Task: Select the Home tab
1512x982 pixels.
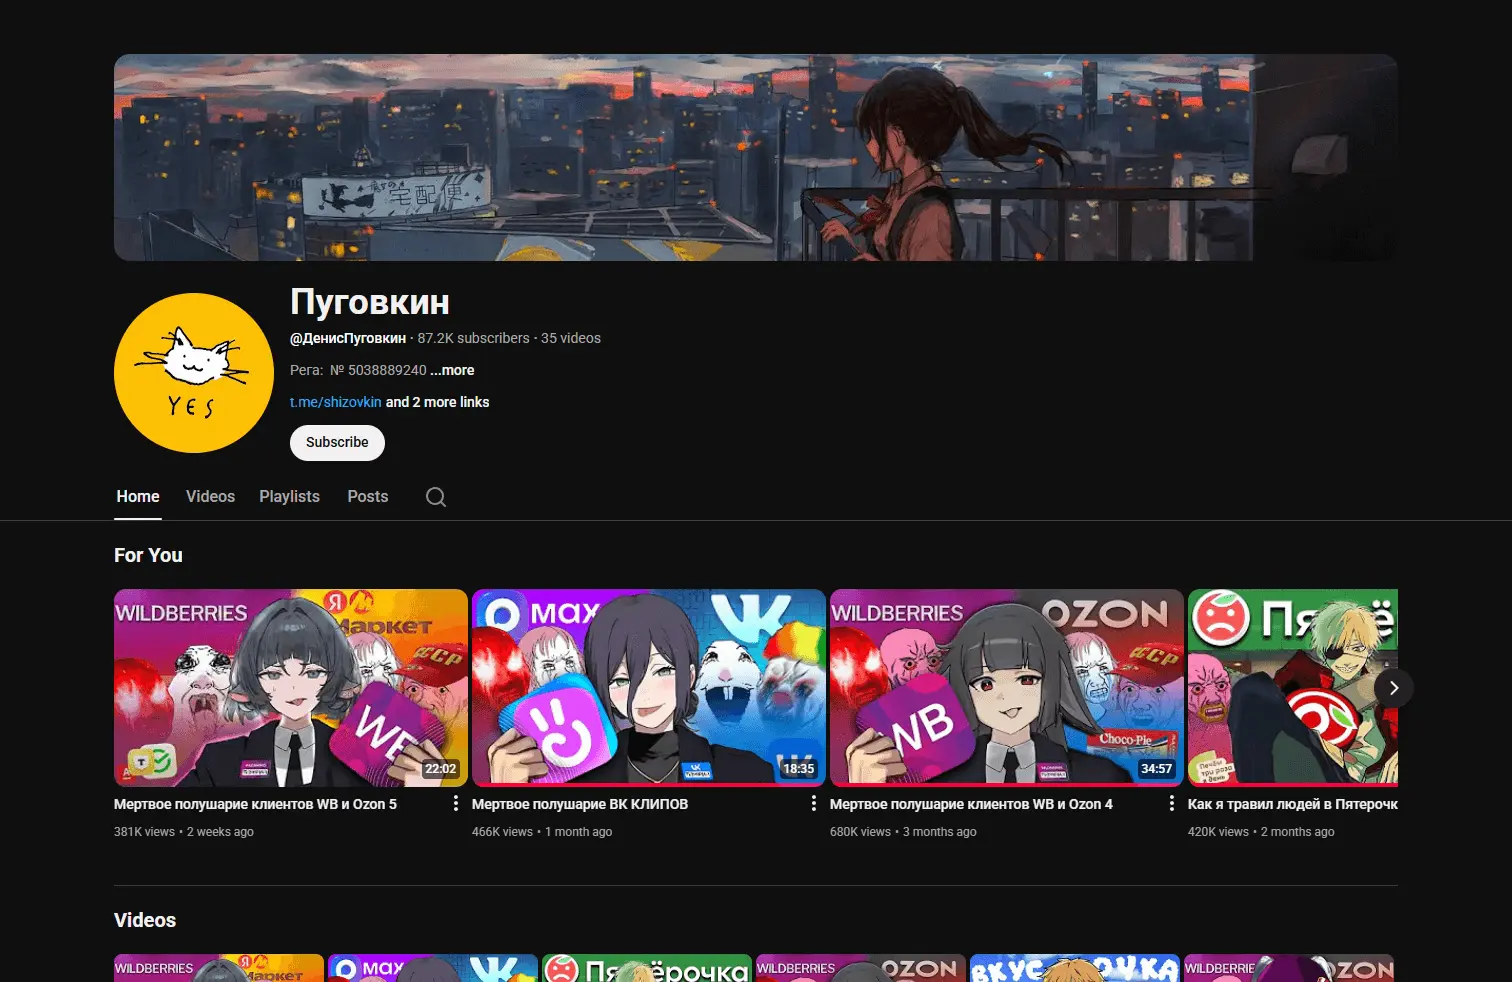Action: tap(137, 496)
